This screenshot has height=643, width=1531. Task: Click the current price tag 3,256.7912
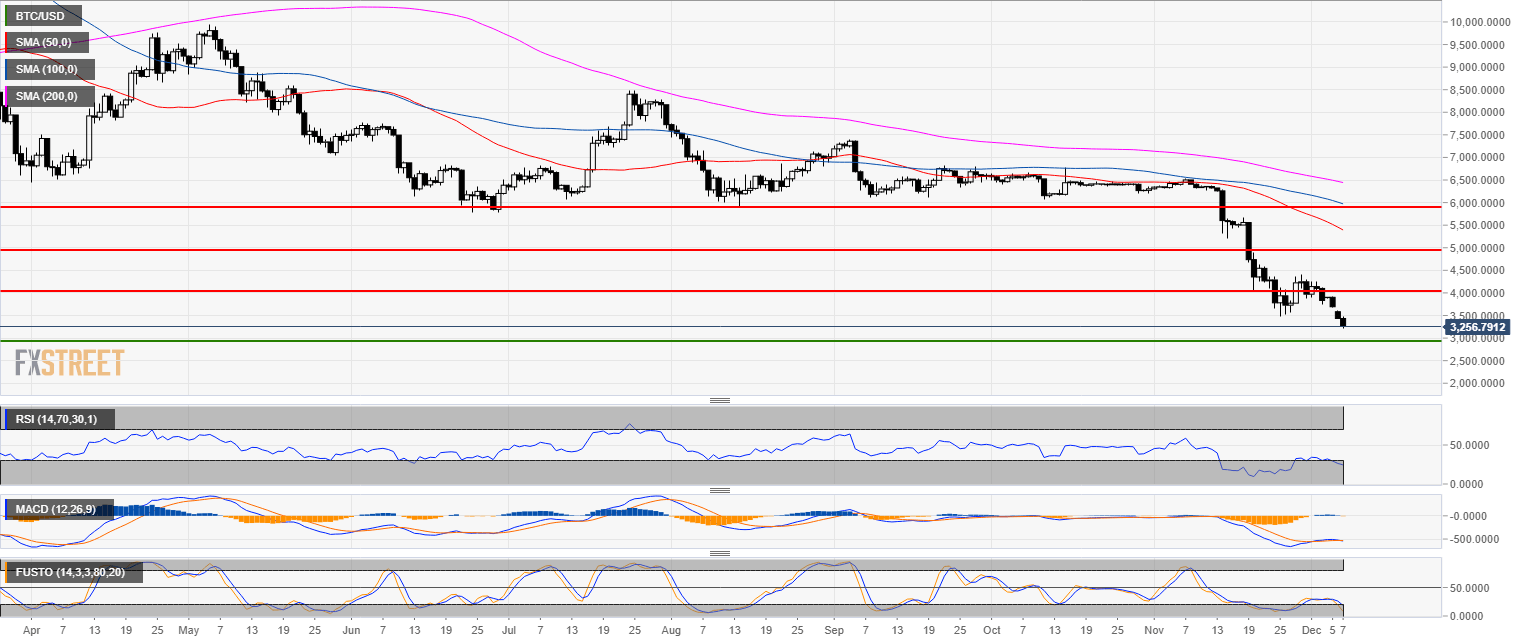coord(1476,327)
